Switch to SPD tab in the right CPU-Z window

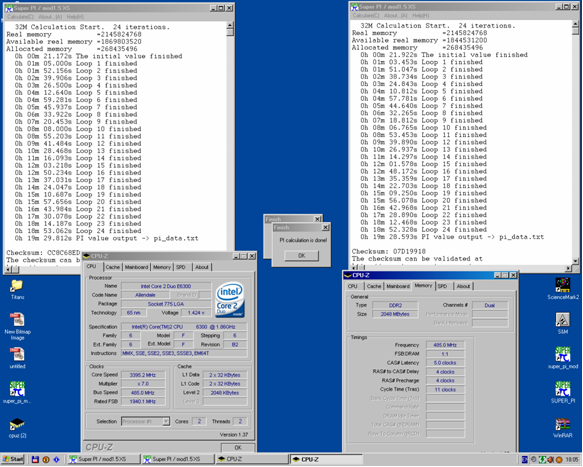[x=442, y=286]
